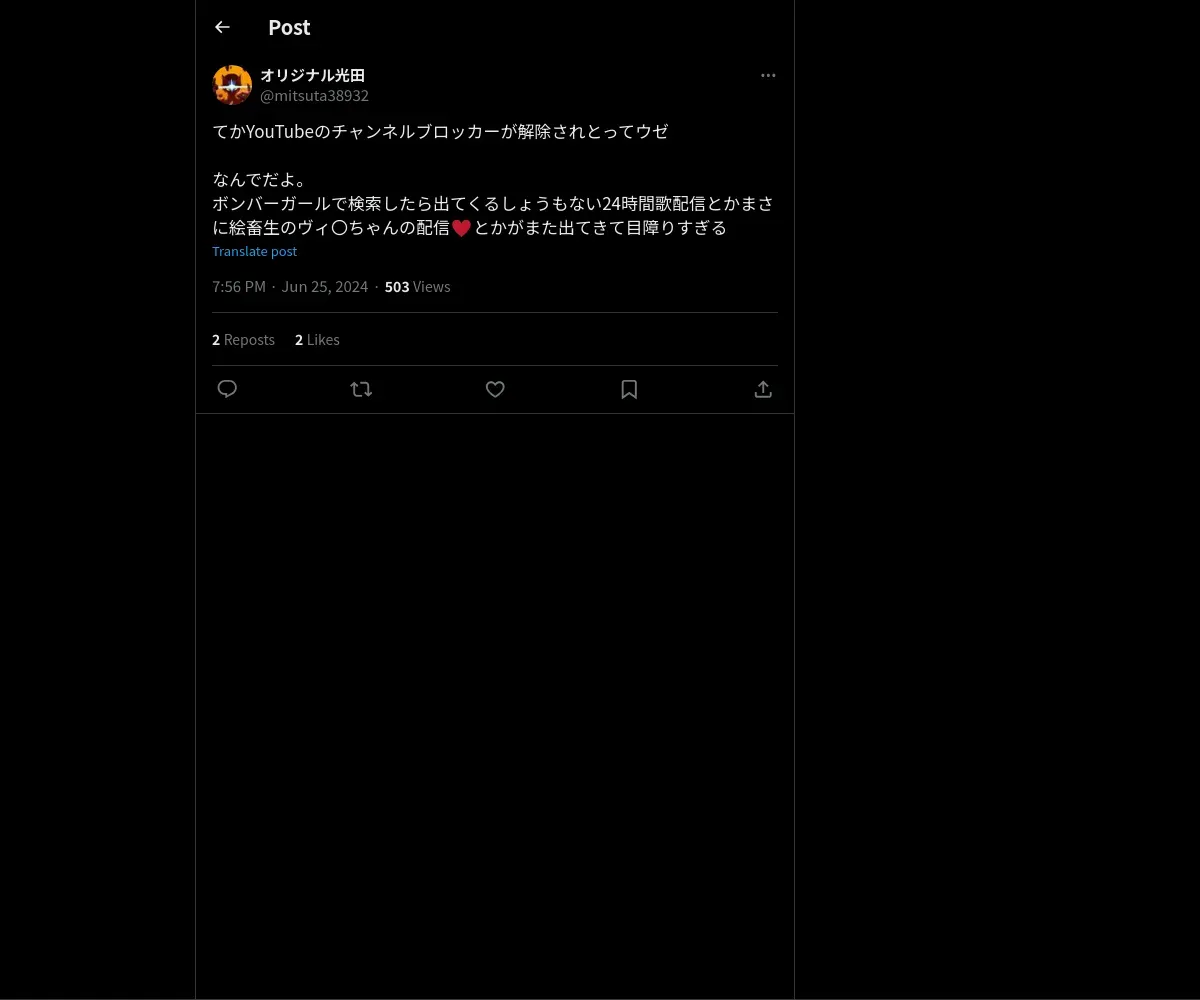
Task: Click the red heart emoji in tweet
Action: [x=461, y=228]
